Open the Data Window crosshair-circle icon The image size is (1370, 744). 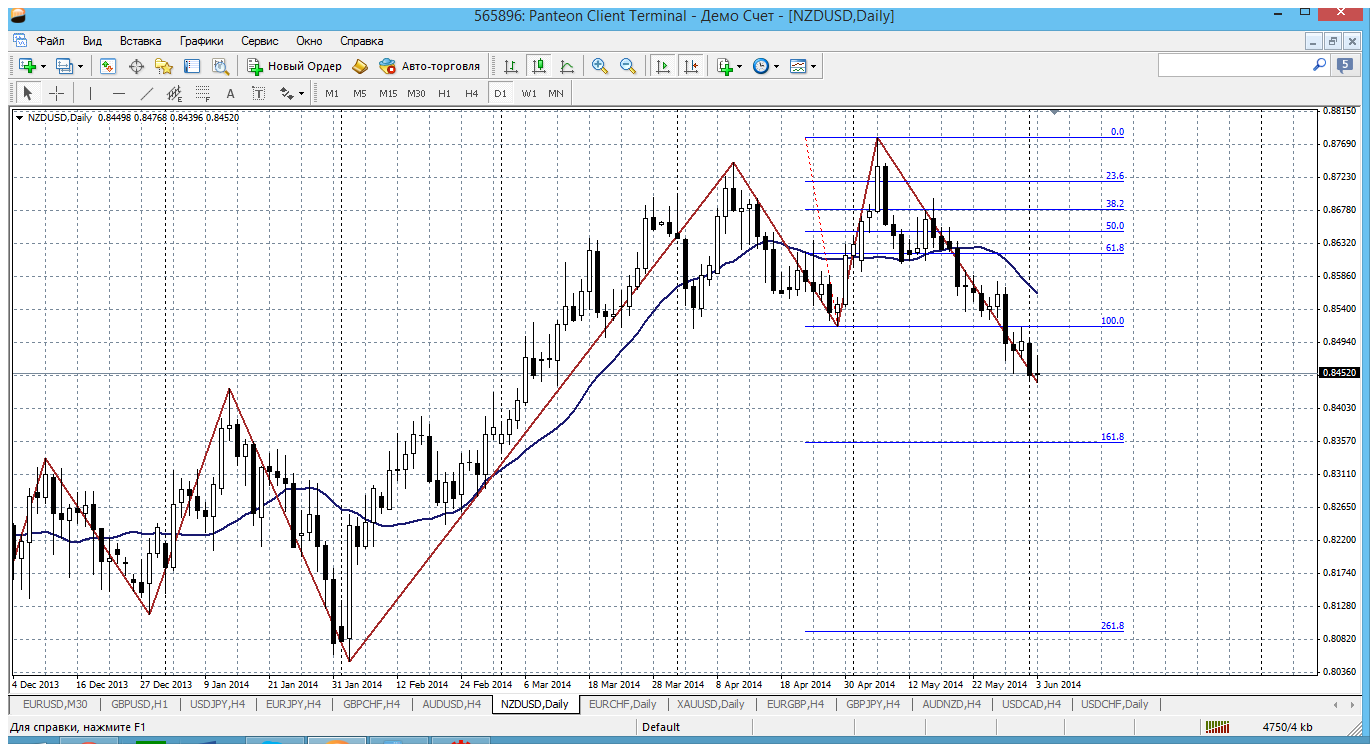(136, 66)
